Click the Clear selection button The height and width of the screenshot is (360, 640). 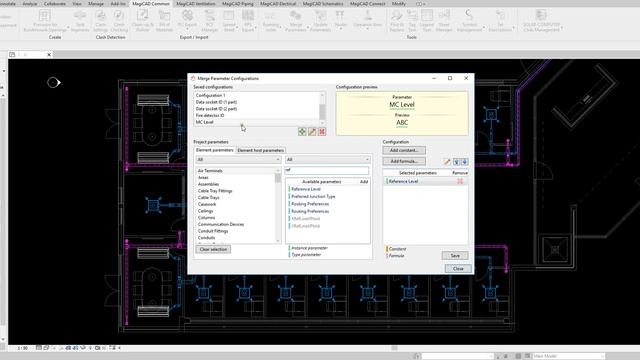(213, 249)
